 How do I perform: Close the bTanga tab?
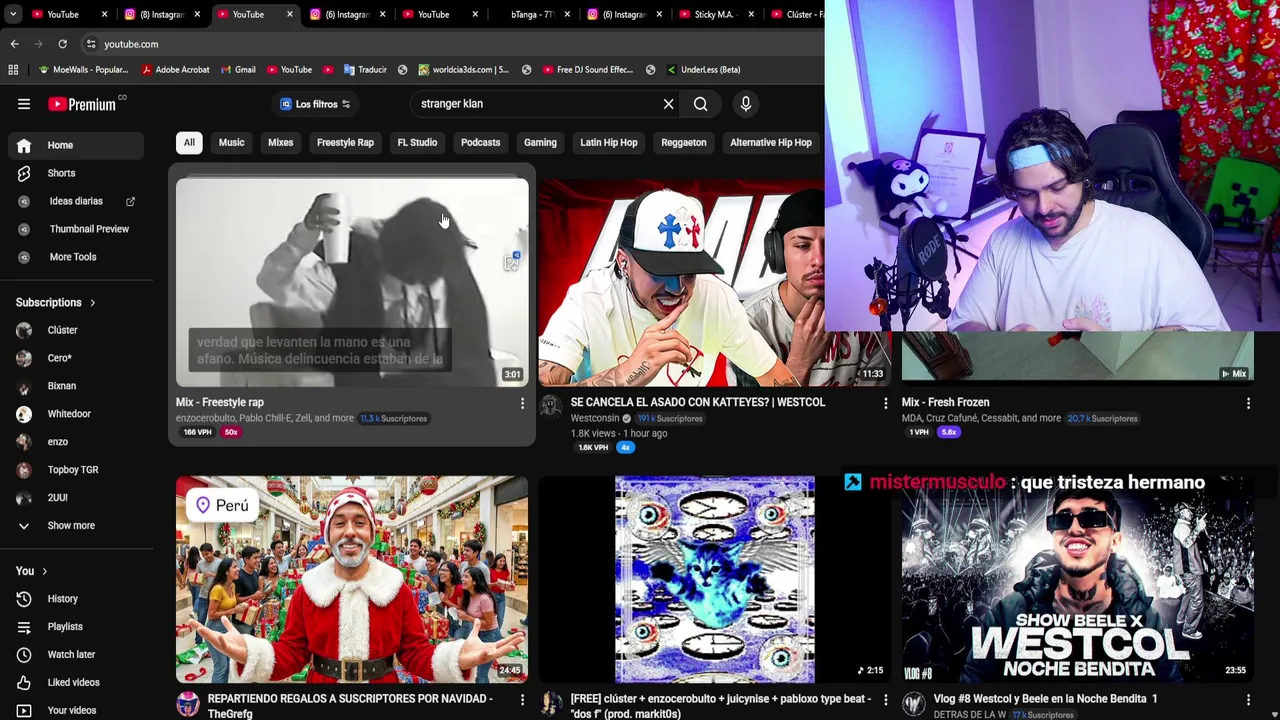[x=567, y=14]
